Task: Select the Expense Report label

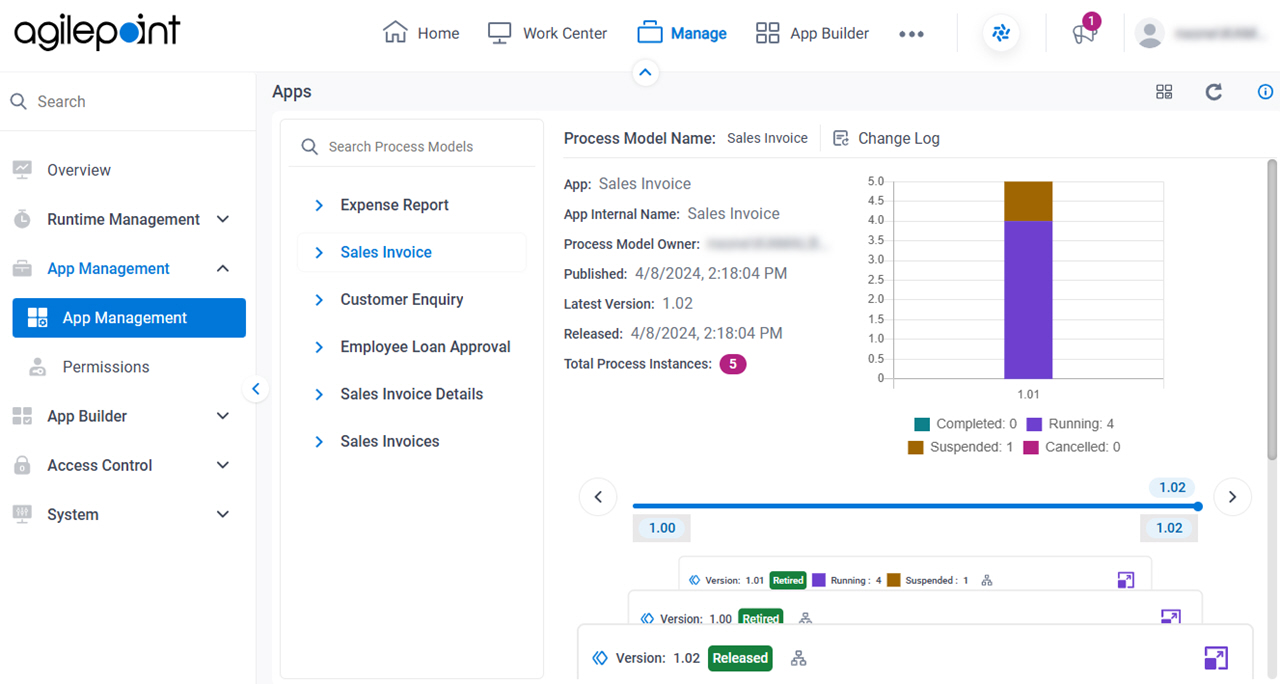Action: (x=394, y=205)
